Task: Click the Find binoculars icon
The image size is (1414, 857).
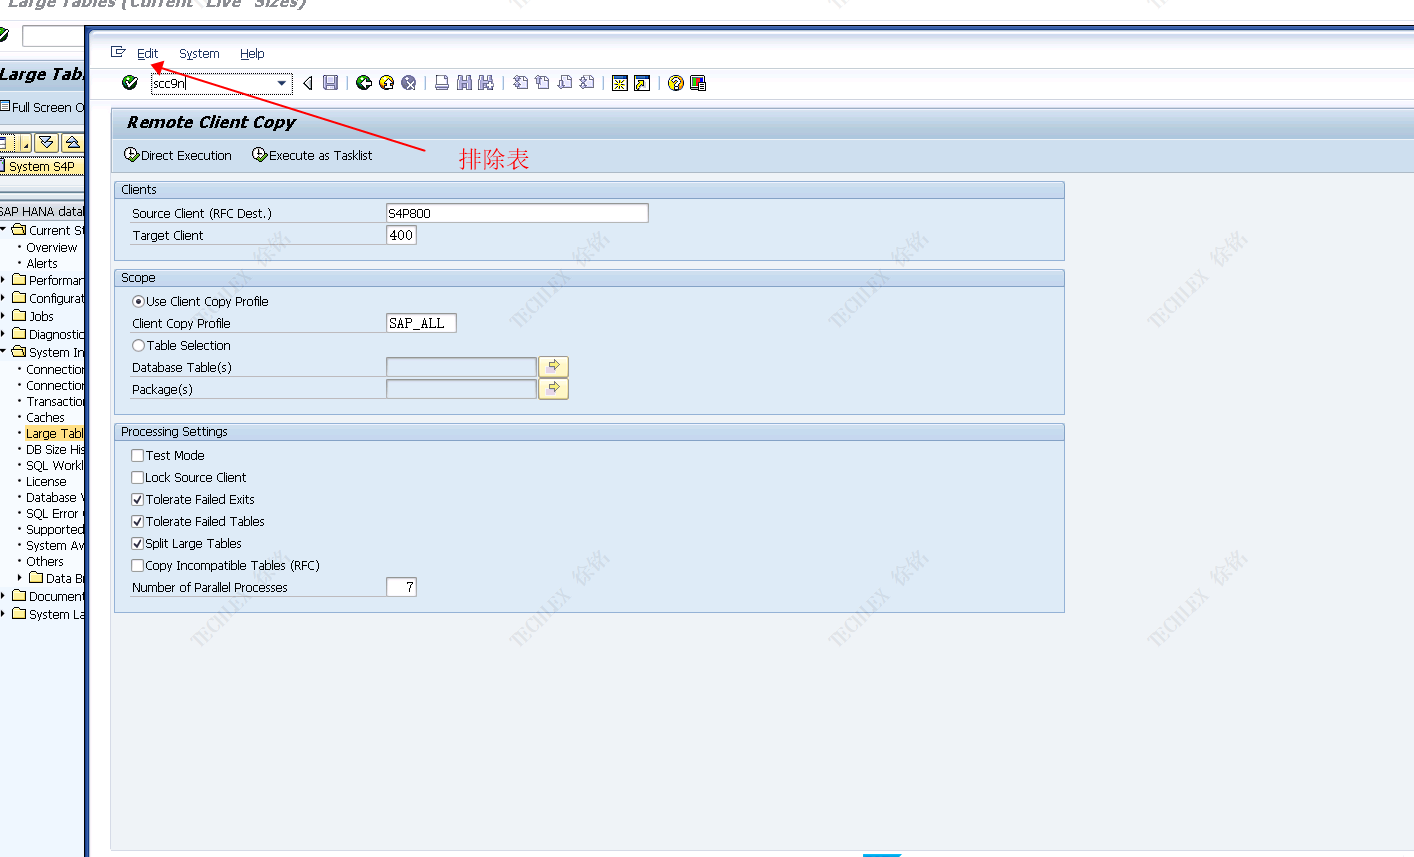Action: [464, 83]
